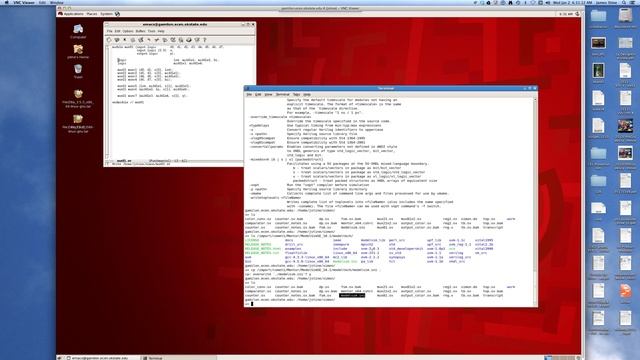Open Mac menu bar Window menu
This screenshot has width=640, height=360.
coord(57,2)
